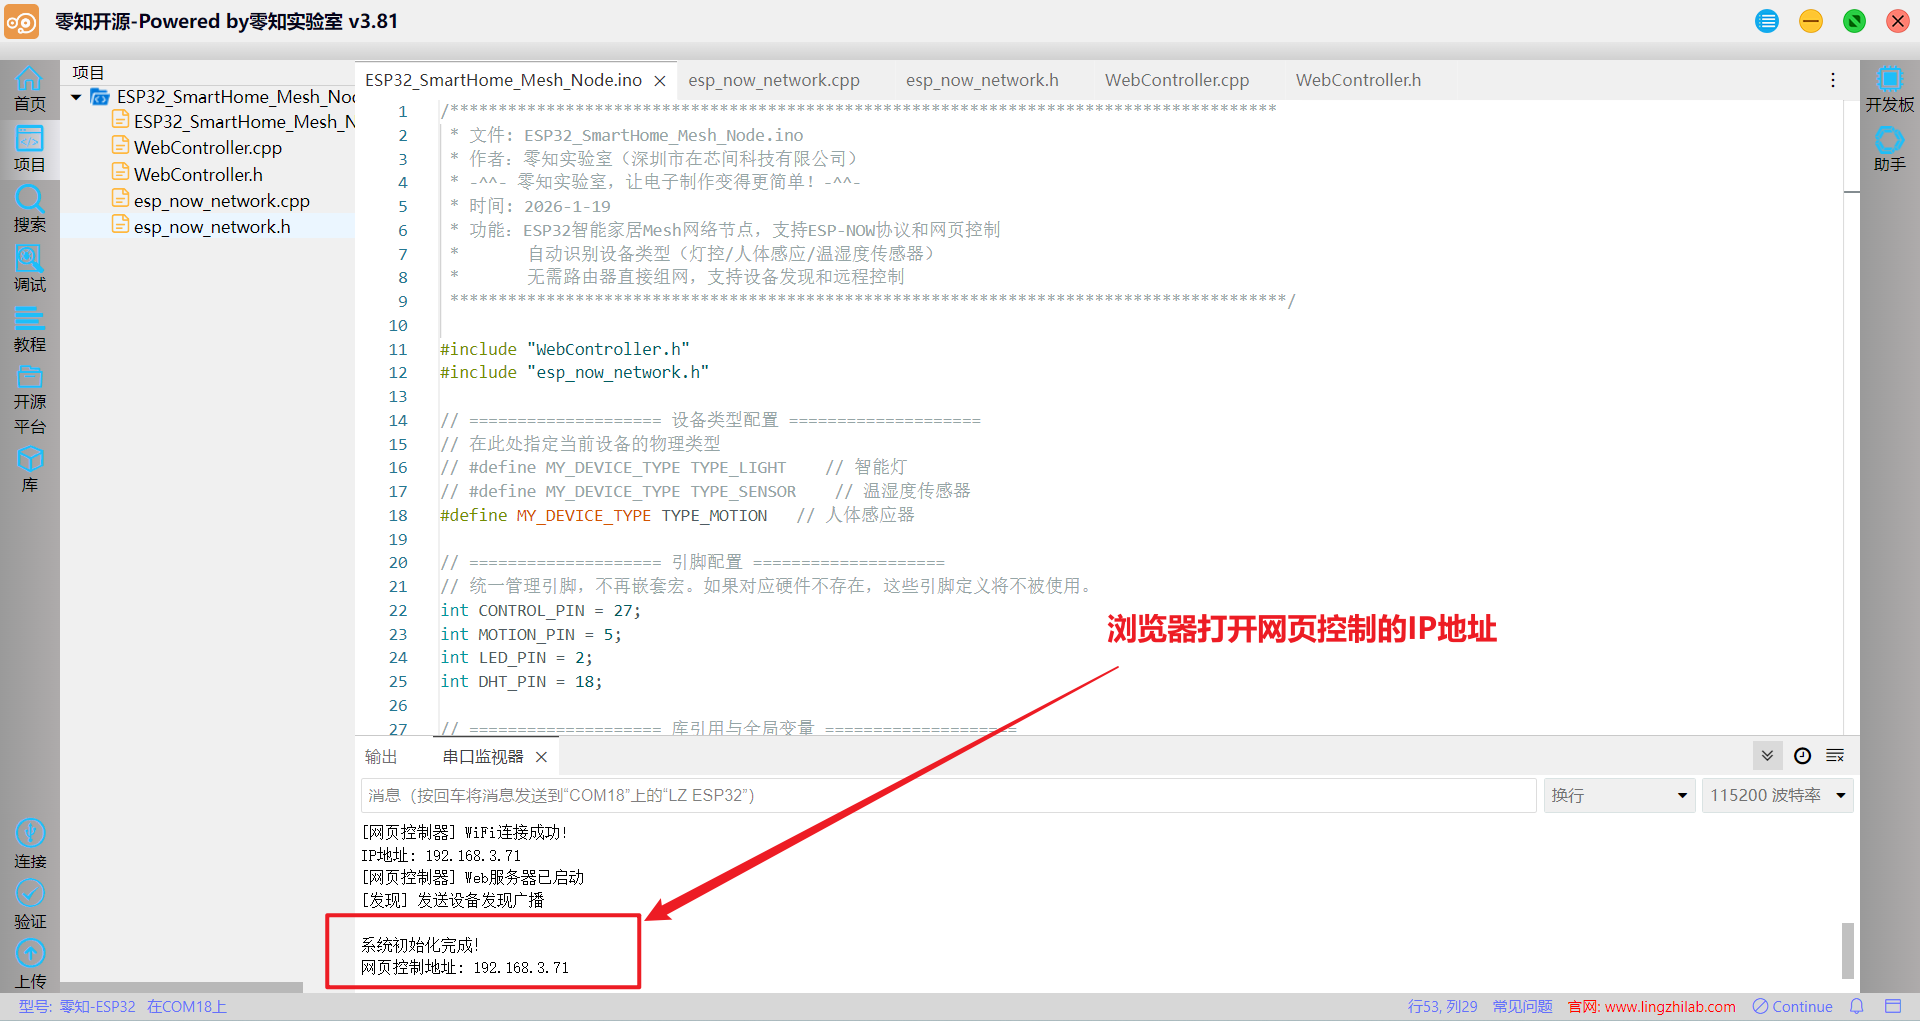Click Continue in the status bar
1920x1021 pixels.
1792,1006
